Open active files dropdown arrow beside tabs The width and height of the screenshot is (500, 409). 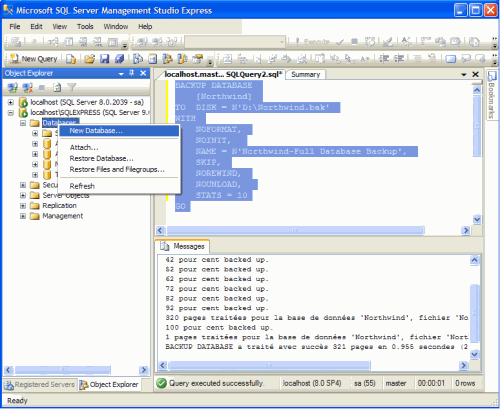[x=464, y=74]
